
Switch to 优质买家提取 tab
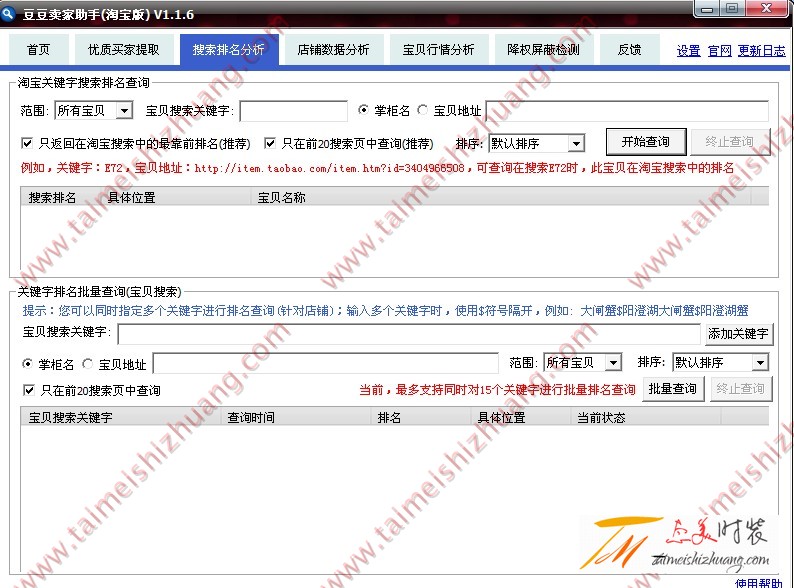(124, 50)
